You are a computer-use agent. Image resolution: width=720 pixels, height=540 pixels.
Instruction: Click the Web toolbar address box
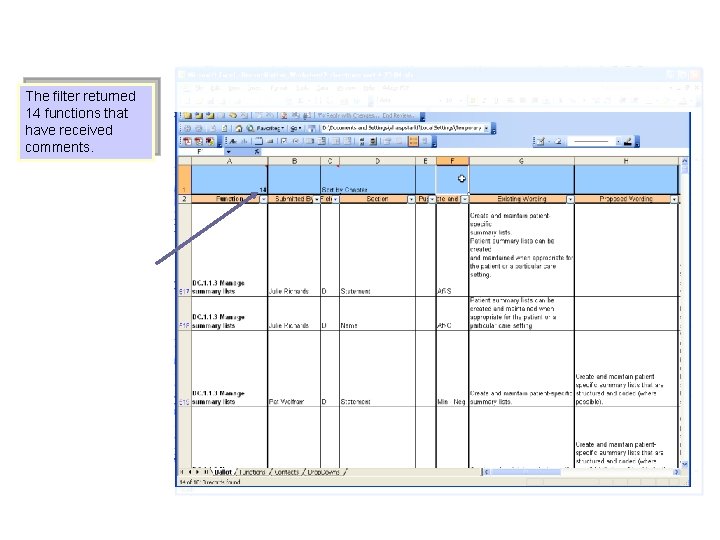(402, 128)
